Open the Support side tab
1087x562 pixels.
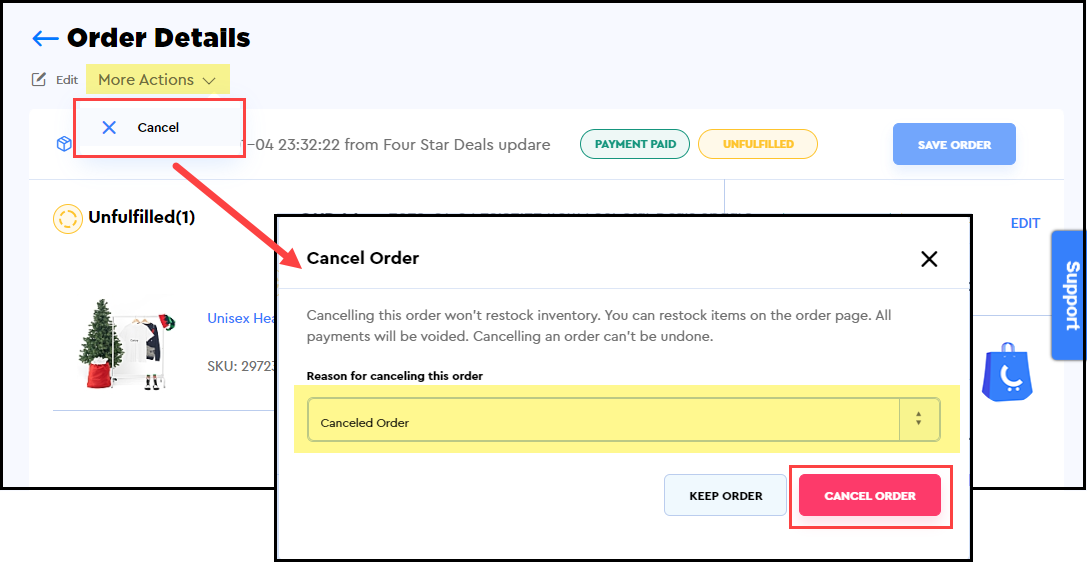point(1070,295)
